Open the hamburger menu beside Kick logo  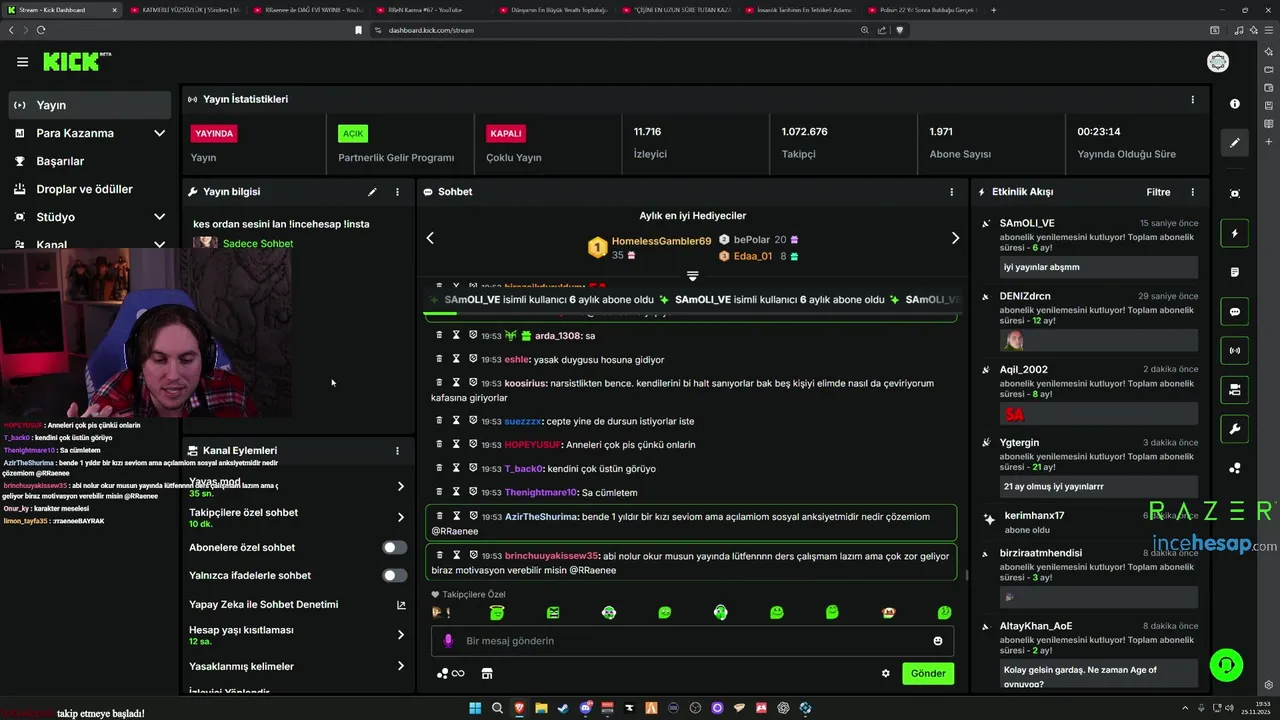(x=22, y=62)
